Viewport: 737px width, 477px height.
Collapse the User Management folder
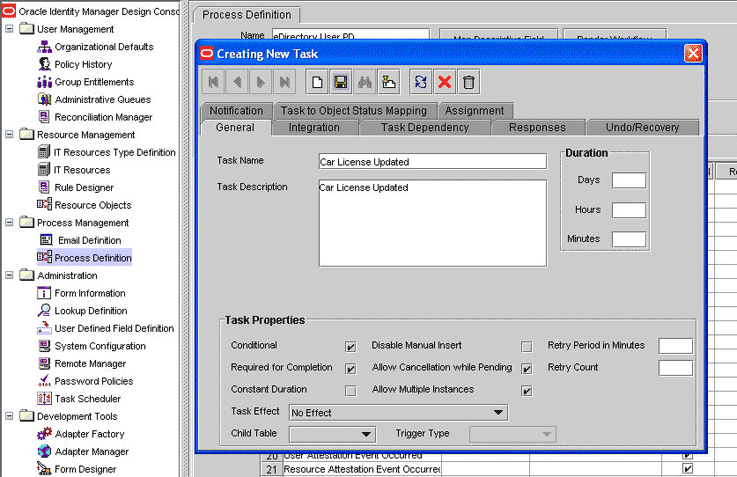click(x=9, y=29)
